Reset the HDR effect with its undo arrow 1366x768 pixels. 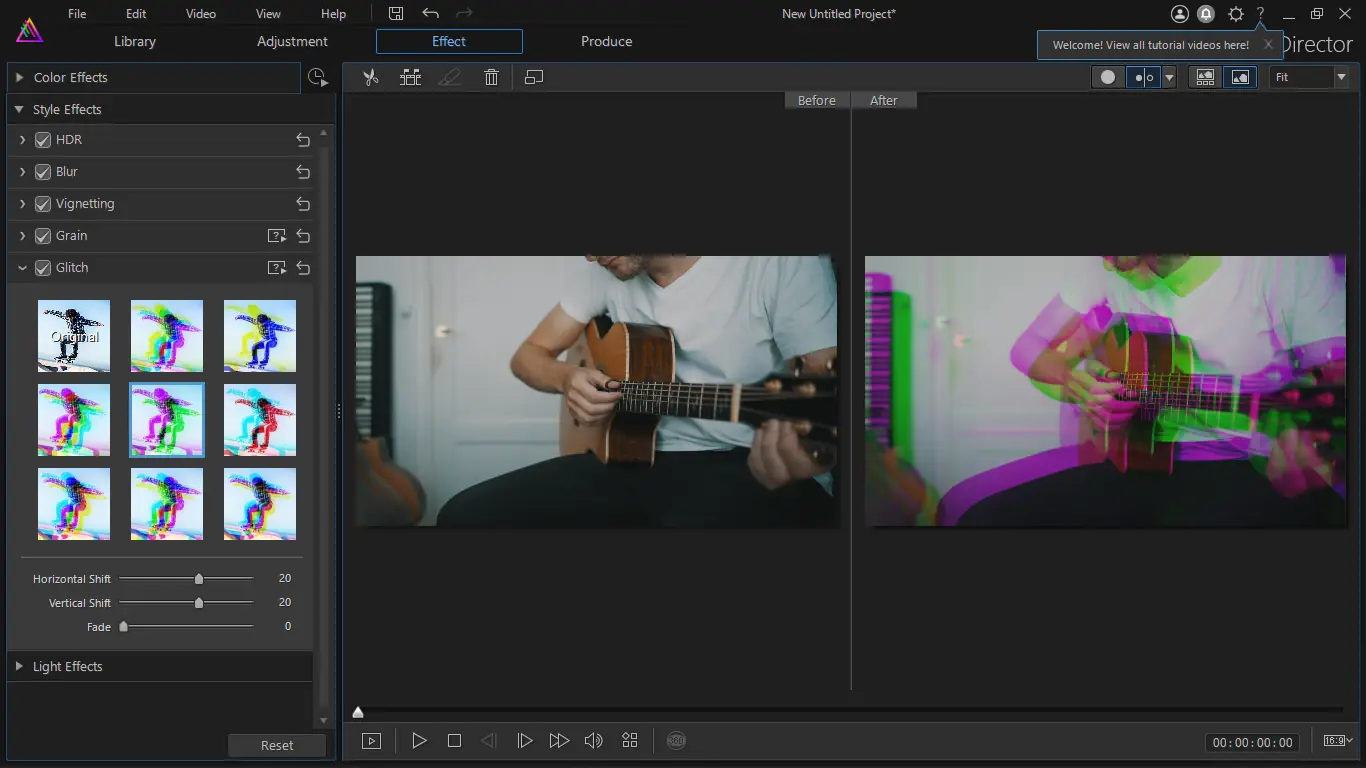303,141
